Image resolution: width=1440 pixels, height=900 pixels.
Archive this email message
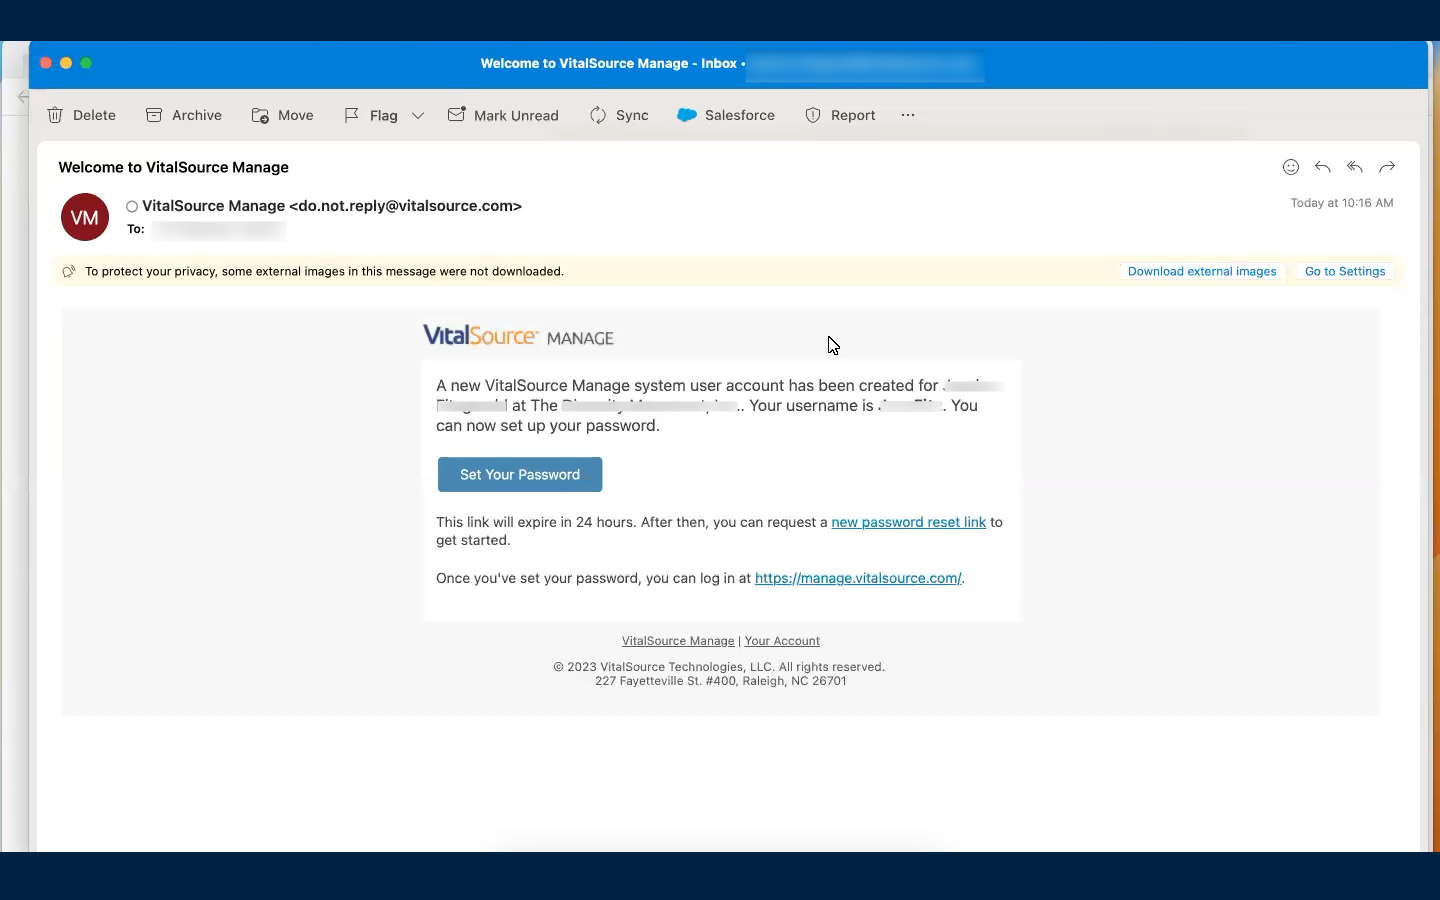[184, 115]
